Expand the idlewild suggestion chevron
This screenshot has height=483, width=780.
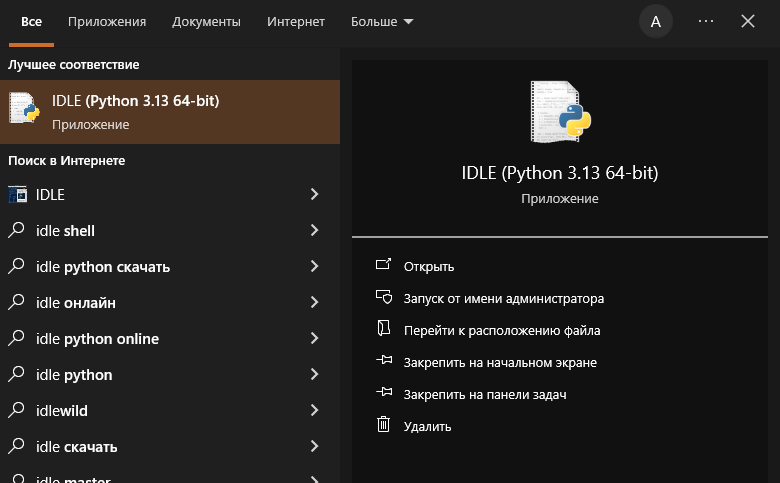click(x=314, y=410)
